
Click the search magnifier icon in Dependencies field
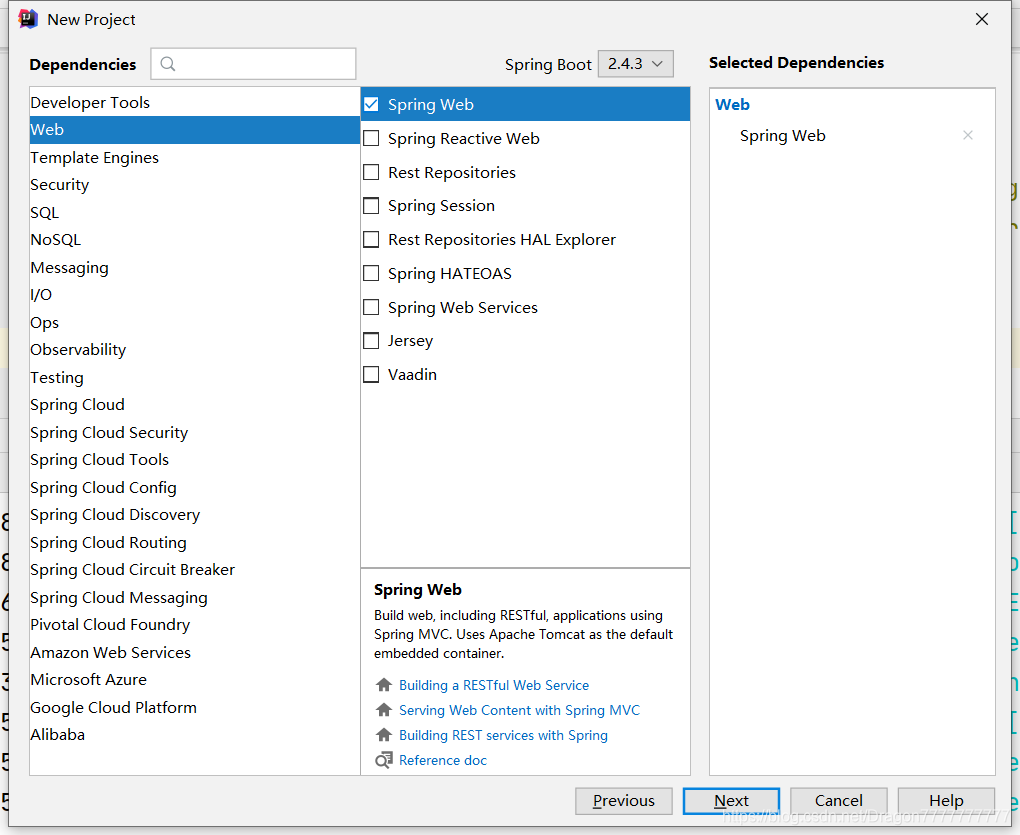pyautogui.click(x=168, y=64)
